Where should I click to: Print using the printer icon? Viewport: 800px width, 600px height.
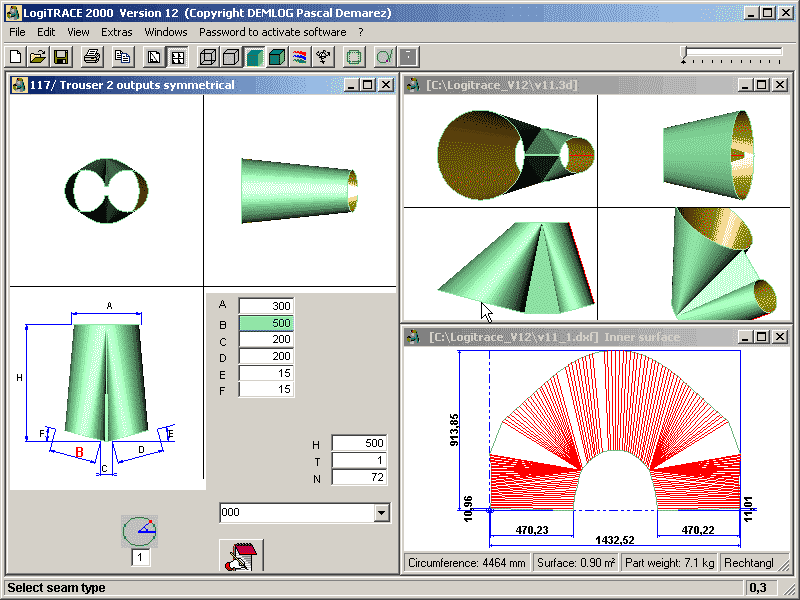coord(92,57)
